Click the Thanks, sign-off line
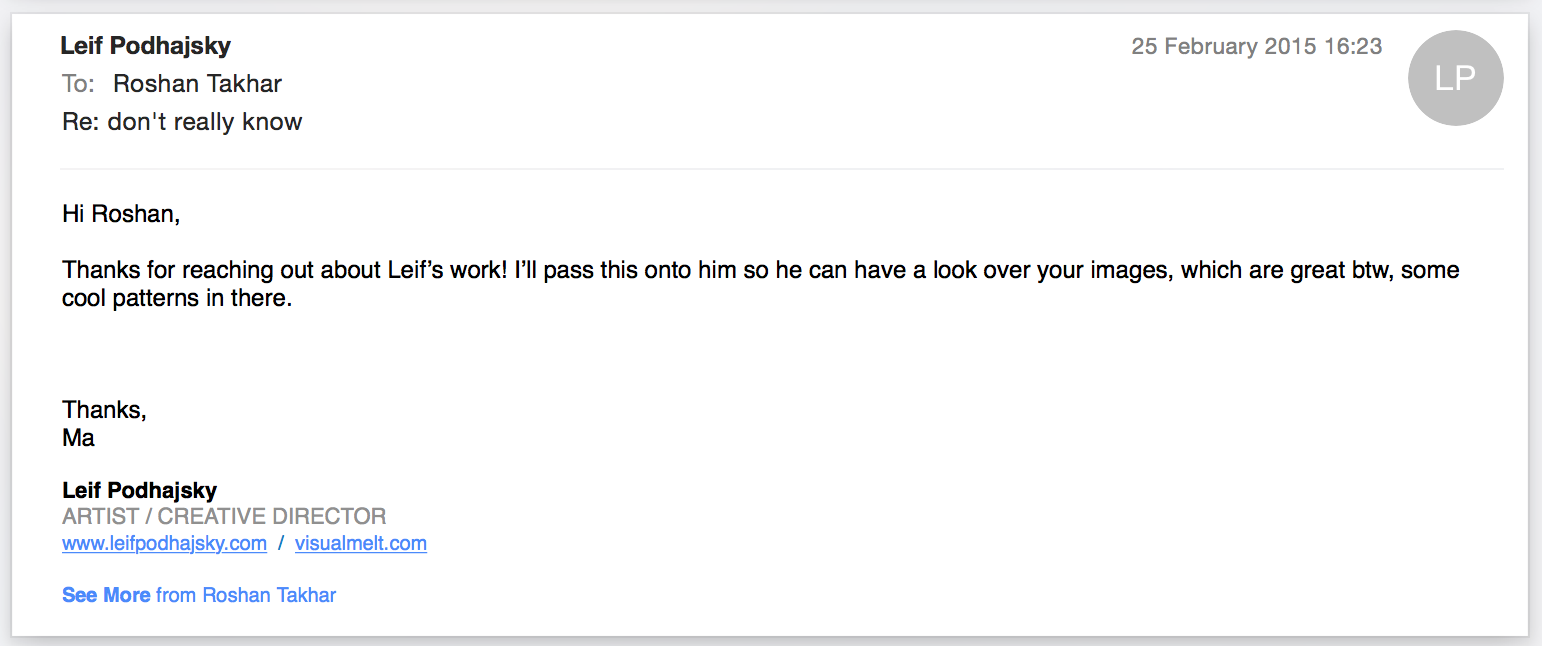1542x646 pixels. 104,409
